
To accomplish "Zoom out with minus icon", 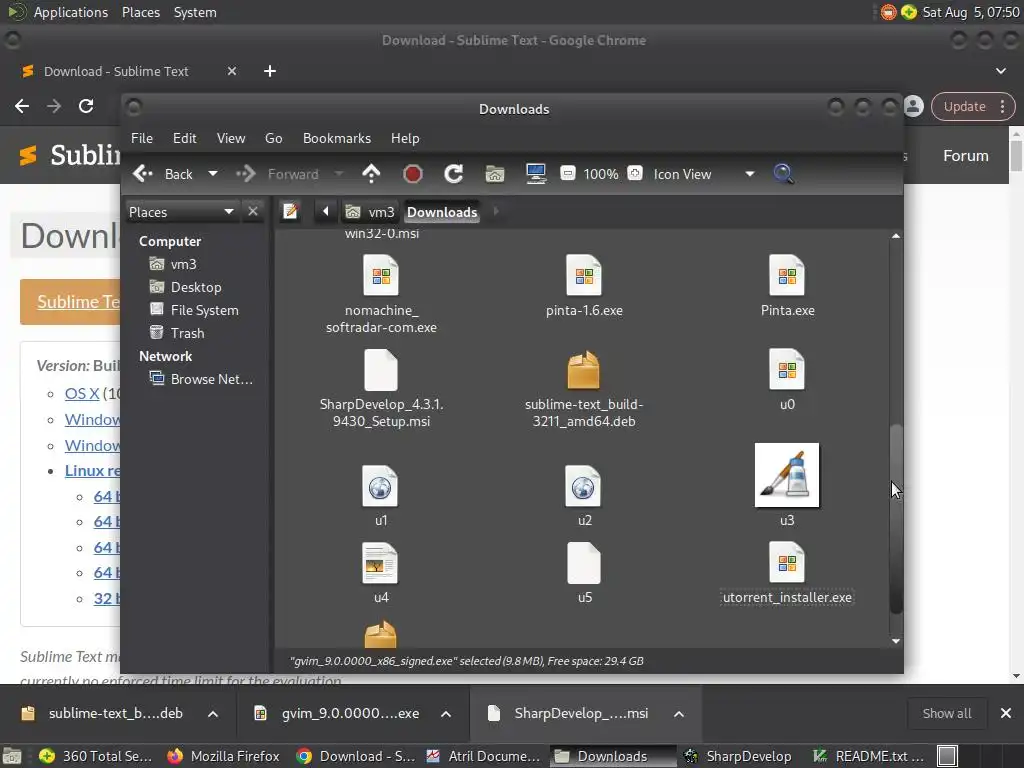I will [x=568, y=174].
